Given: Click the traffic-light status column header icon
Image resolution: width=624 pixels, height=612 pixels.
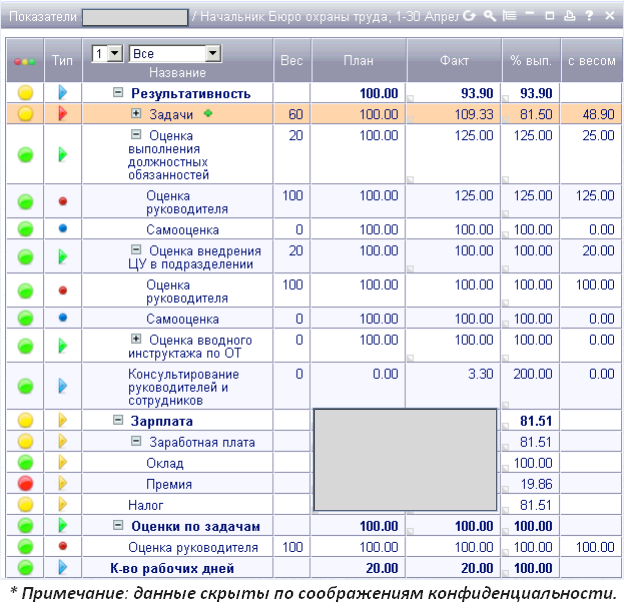Looking at the screenshot, I should click(25, 62).
